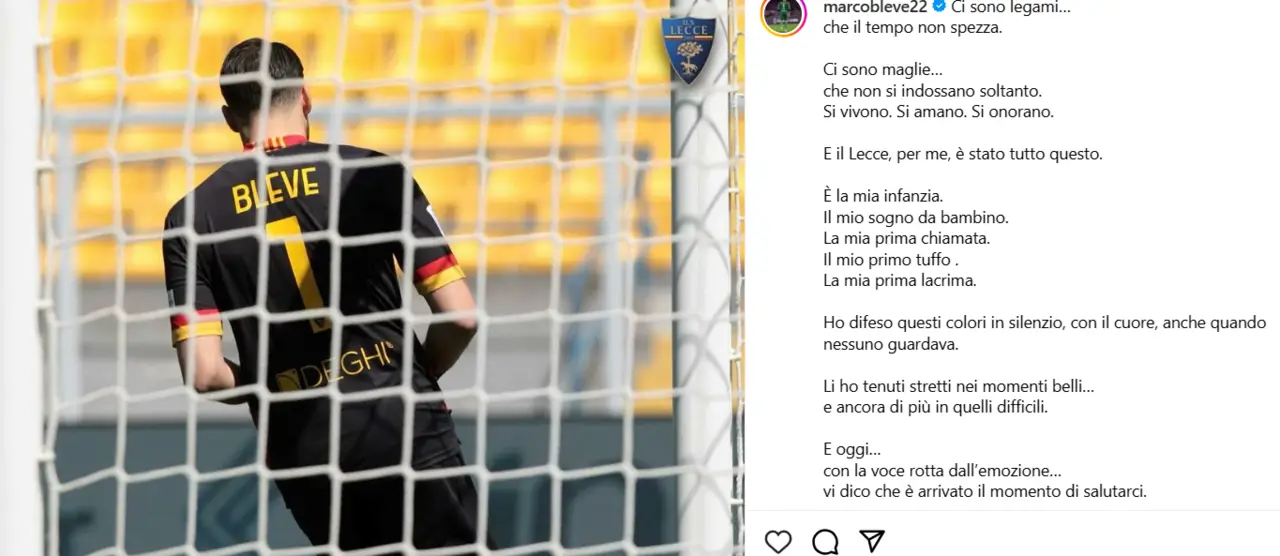Click the DEGHI sponsor text on the jersey
This screenshot has width=1280, height=556.
(334, 367)
